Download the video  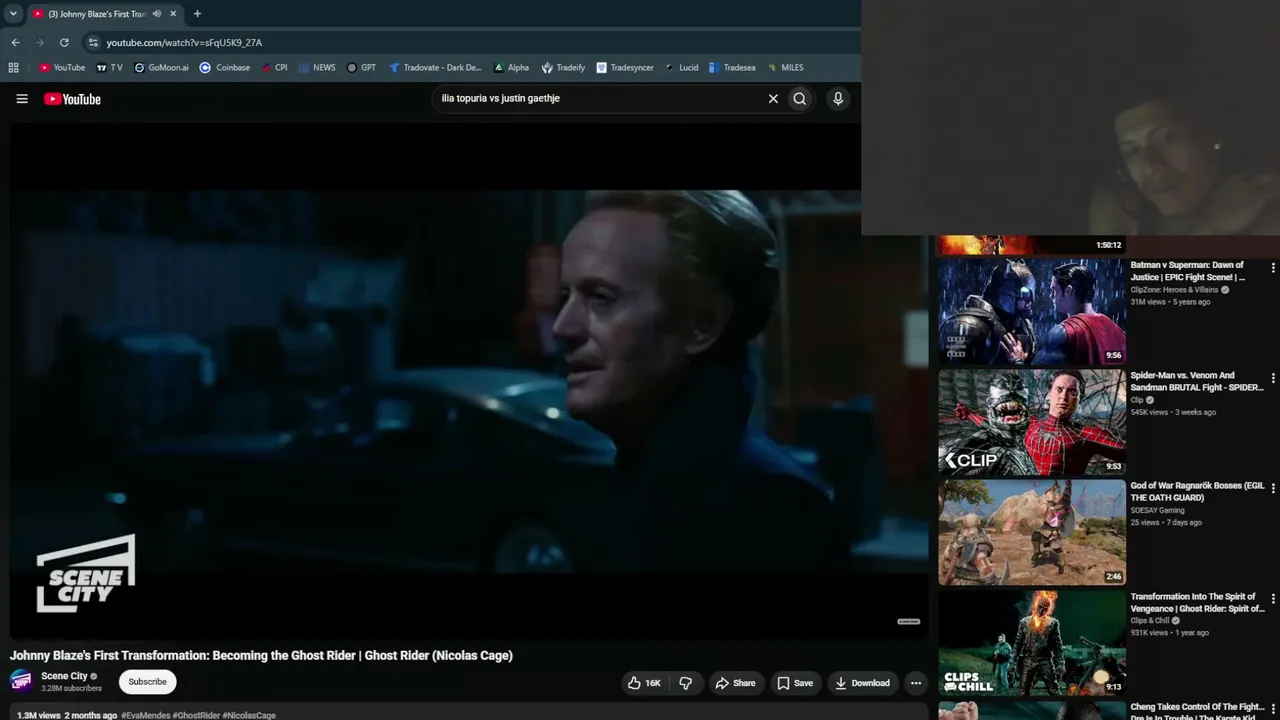862,683
